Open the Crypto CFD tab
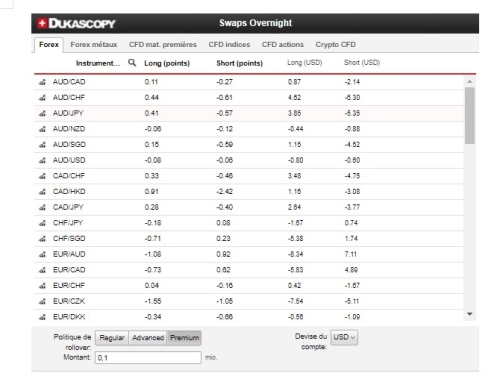 click(x=335, y=45)
